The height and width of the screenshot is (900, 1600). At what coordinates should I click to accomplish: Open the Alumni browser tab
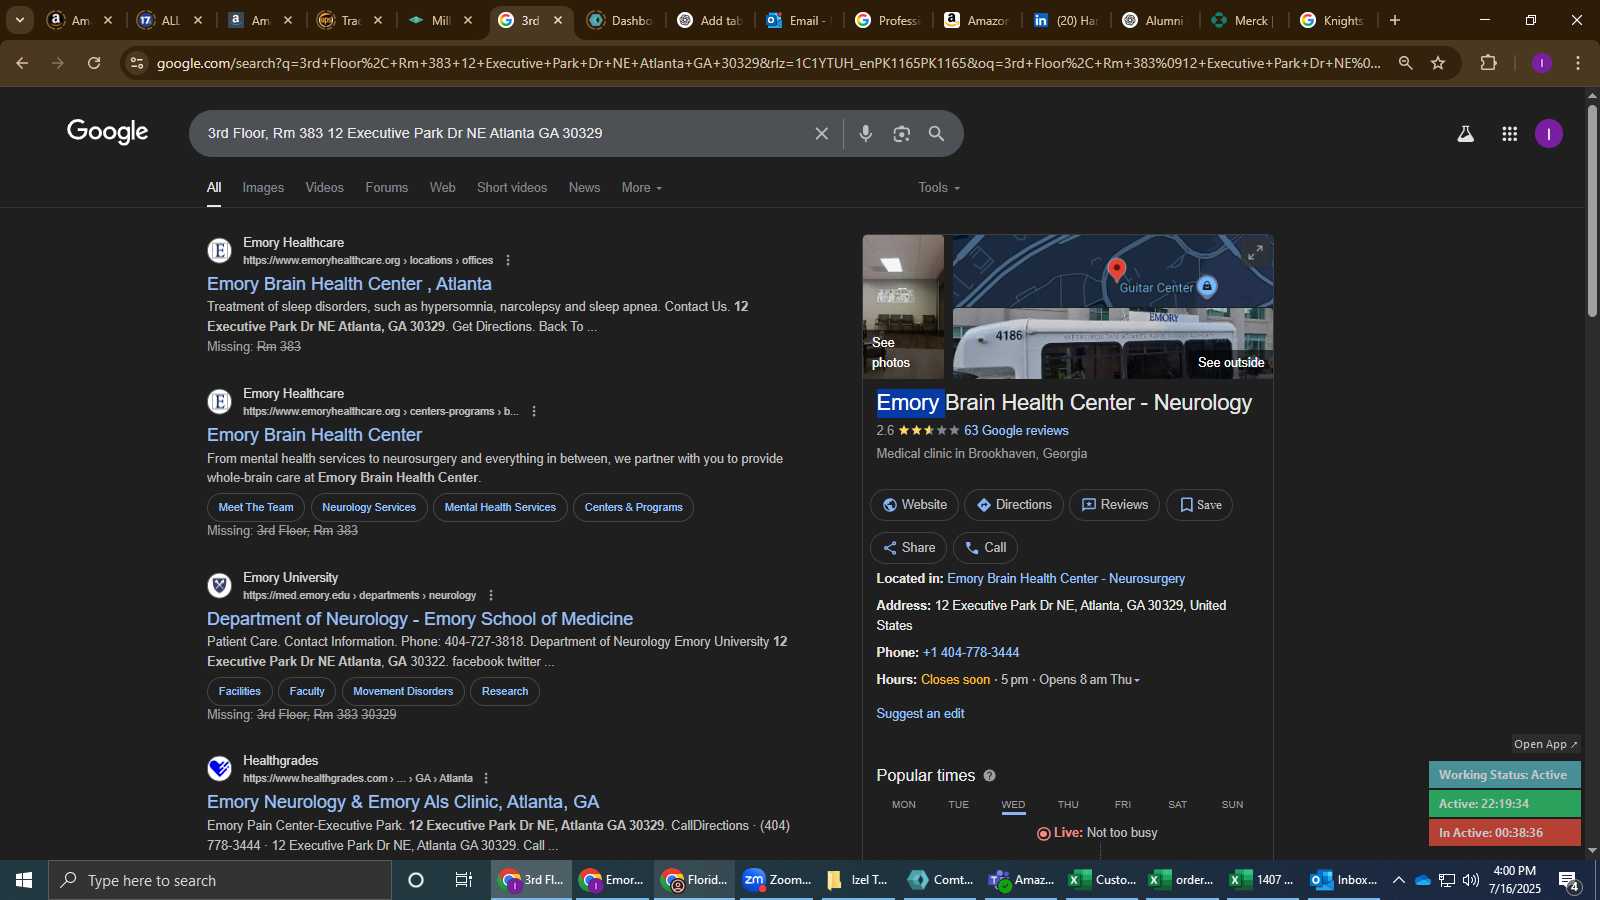pyautogui.click(x=1153, y=20)
